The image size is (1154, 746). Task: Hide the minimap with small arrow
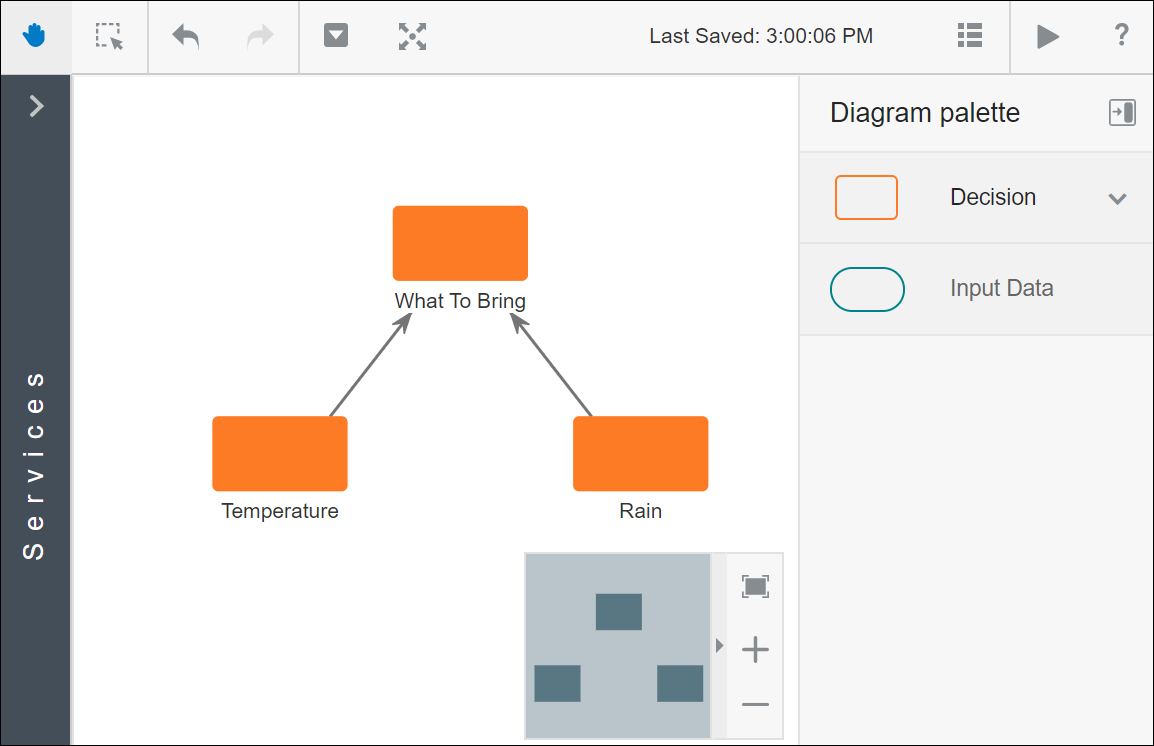pos(719,646)
